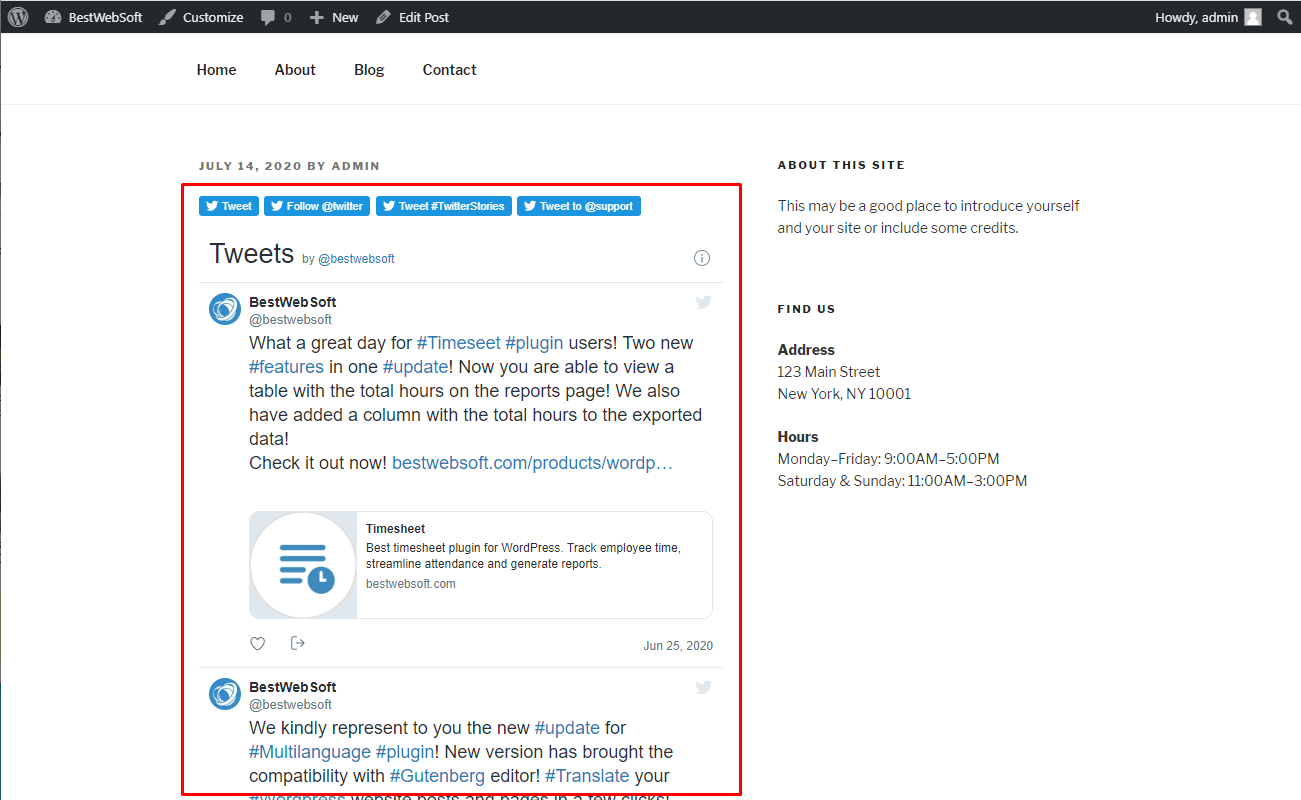
Task: Go to the Home page
Action: (217, 70)
